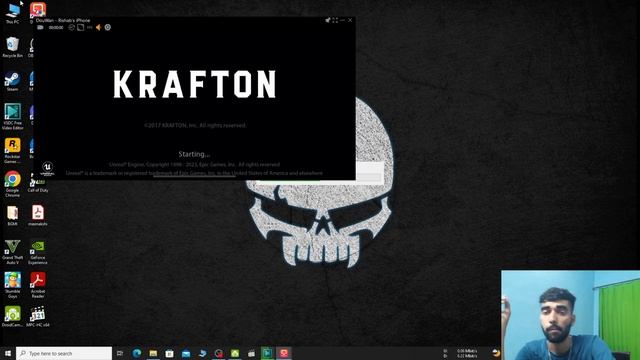The height and width of the screenshot is (360, 640).
Task: Open the mirroring window settings gear
Action: point(108,27)
